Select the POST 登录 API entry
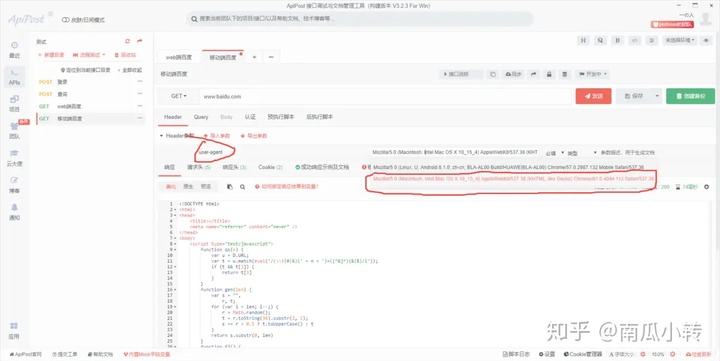Viewport: 720px width, 361px height. point(91,82)
